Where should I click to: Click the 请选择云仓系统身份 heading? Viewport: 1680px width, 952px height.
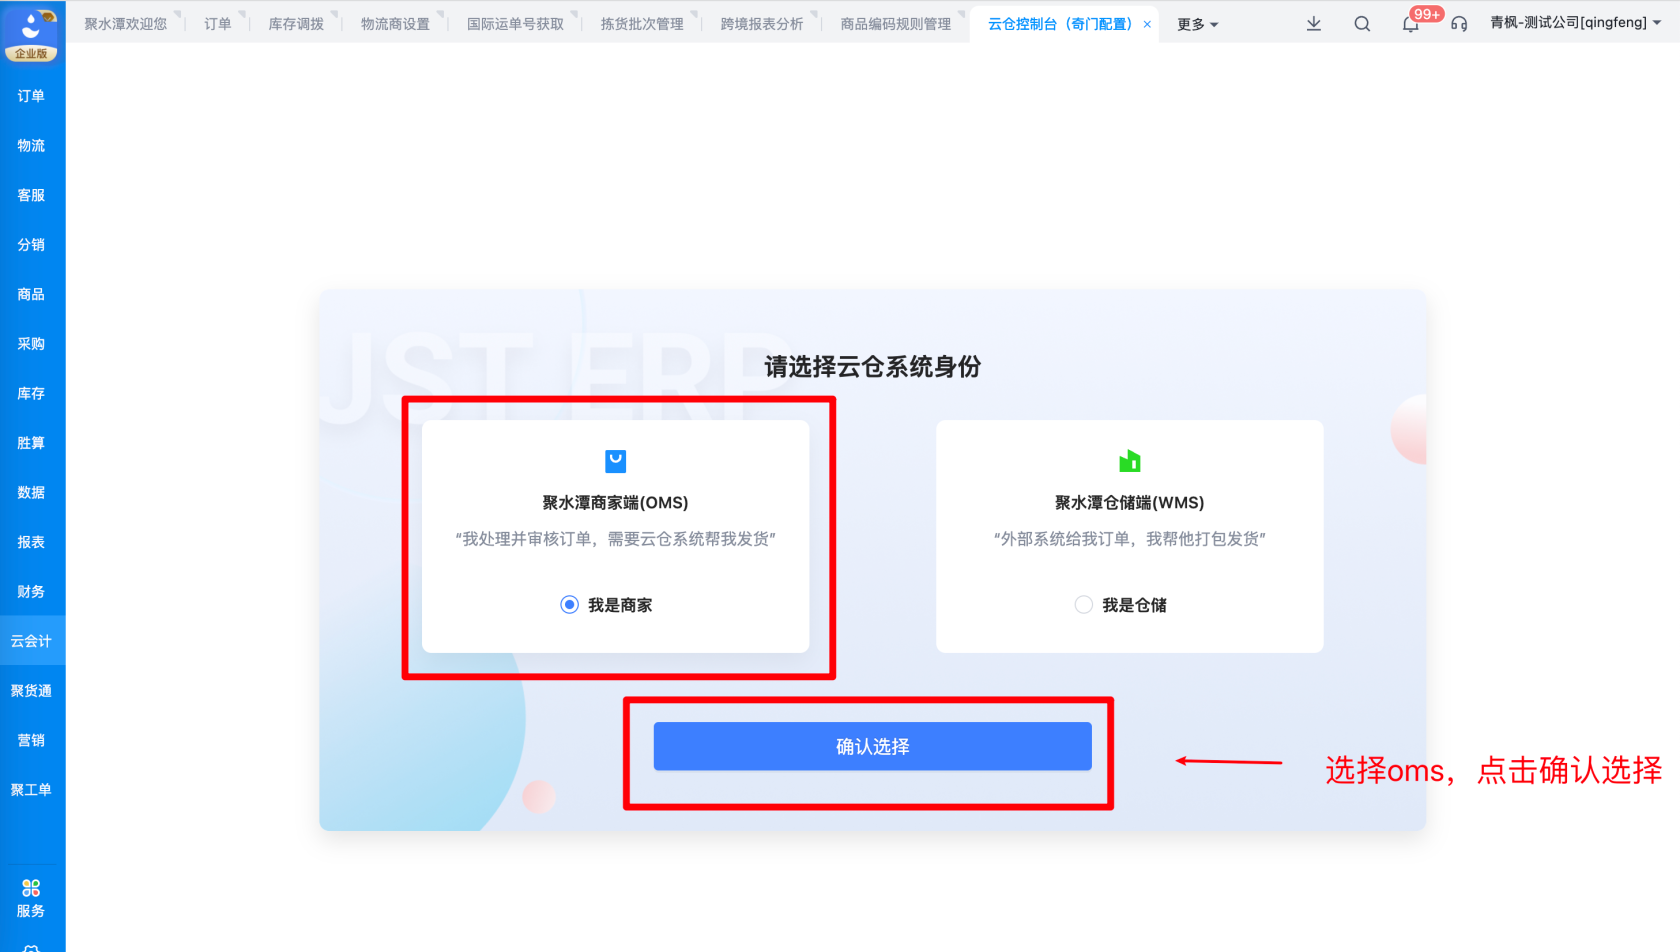click(x=873, y=367)
